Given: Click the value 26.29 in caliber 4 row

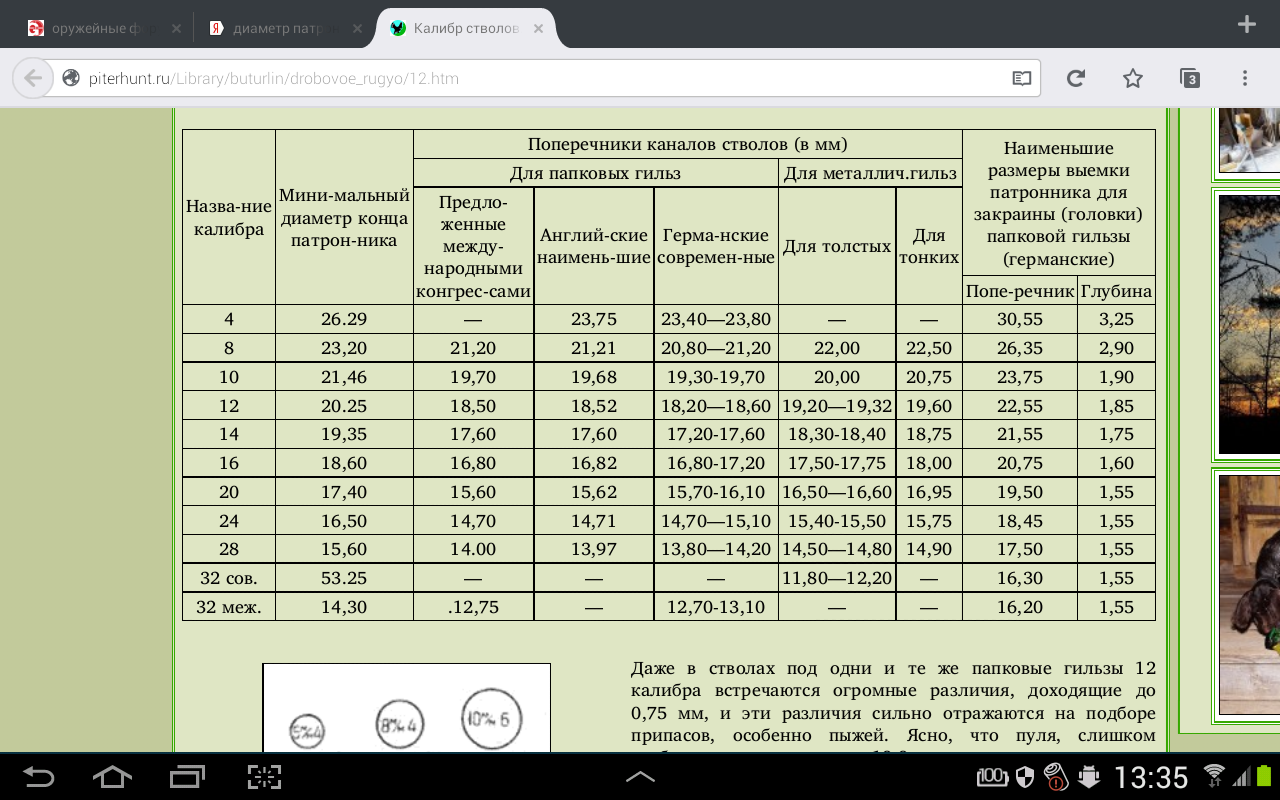Looking at the screenshot, I should click(x=344, y=319).
